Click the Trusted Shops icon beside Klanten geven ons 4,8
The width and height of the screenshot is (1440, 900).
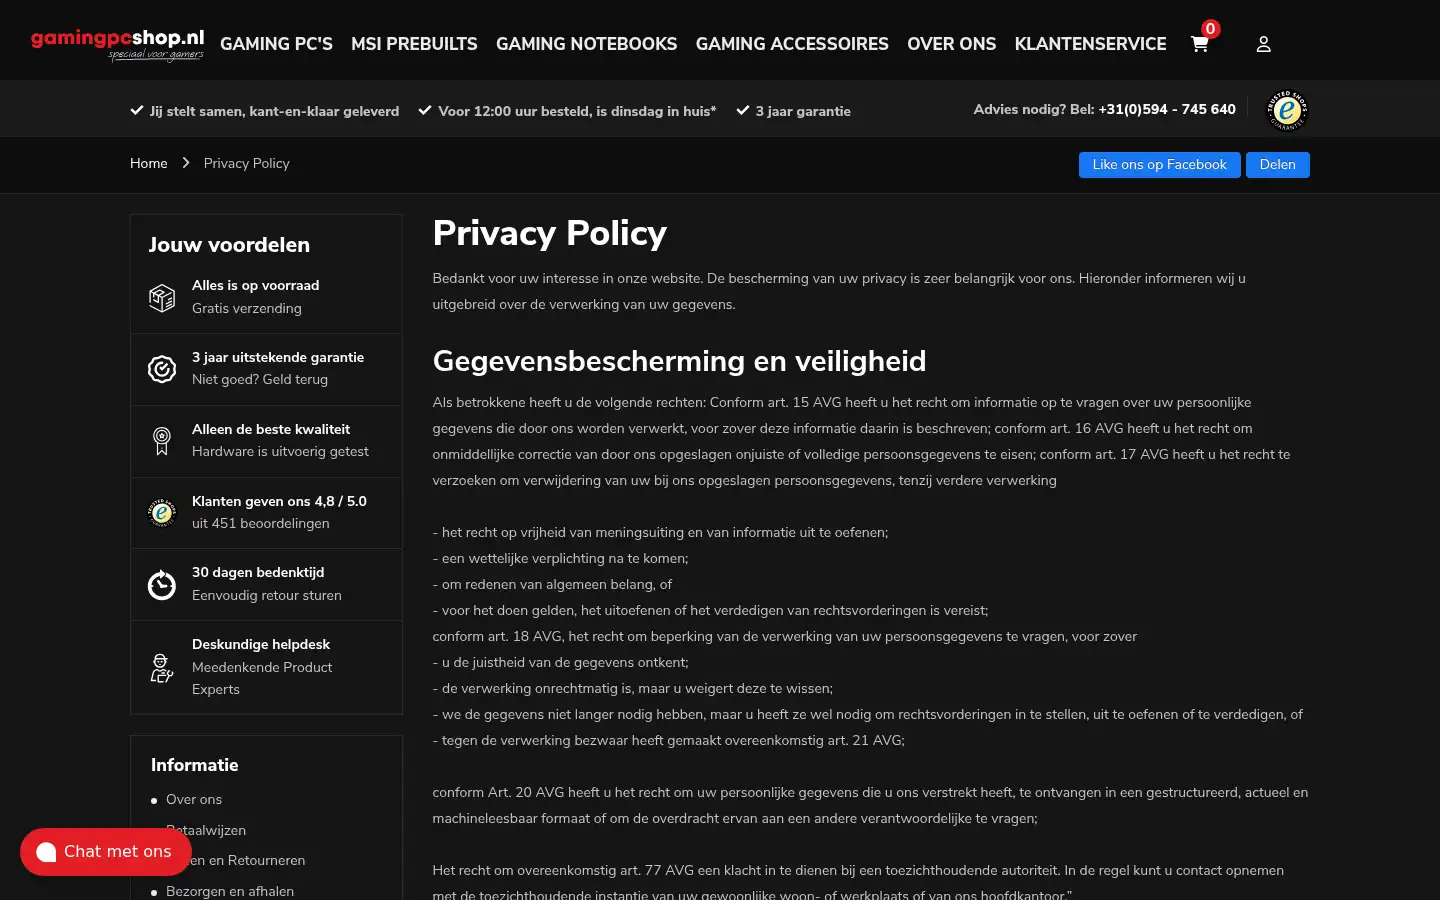(x=162, y=512)
